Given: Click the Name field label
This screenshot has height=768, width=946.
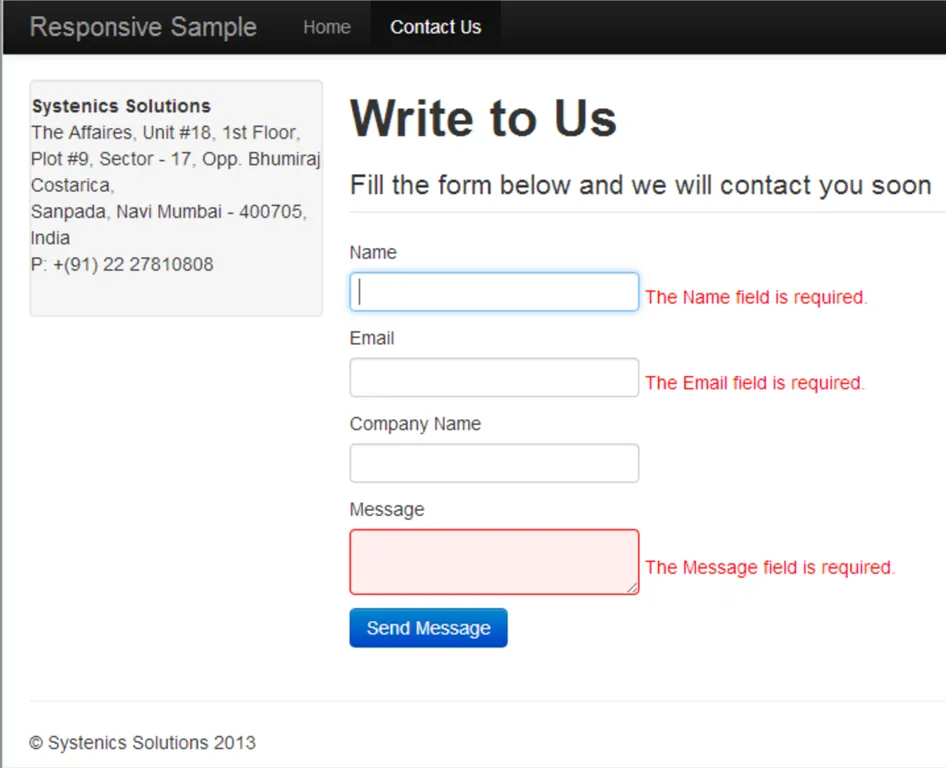Looking at the screenshot, I should (373, 253).
